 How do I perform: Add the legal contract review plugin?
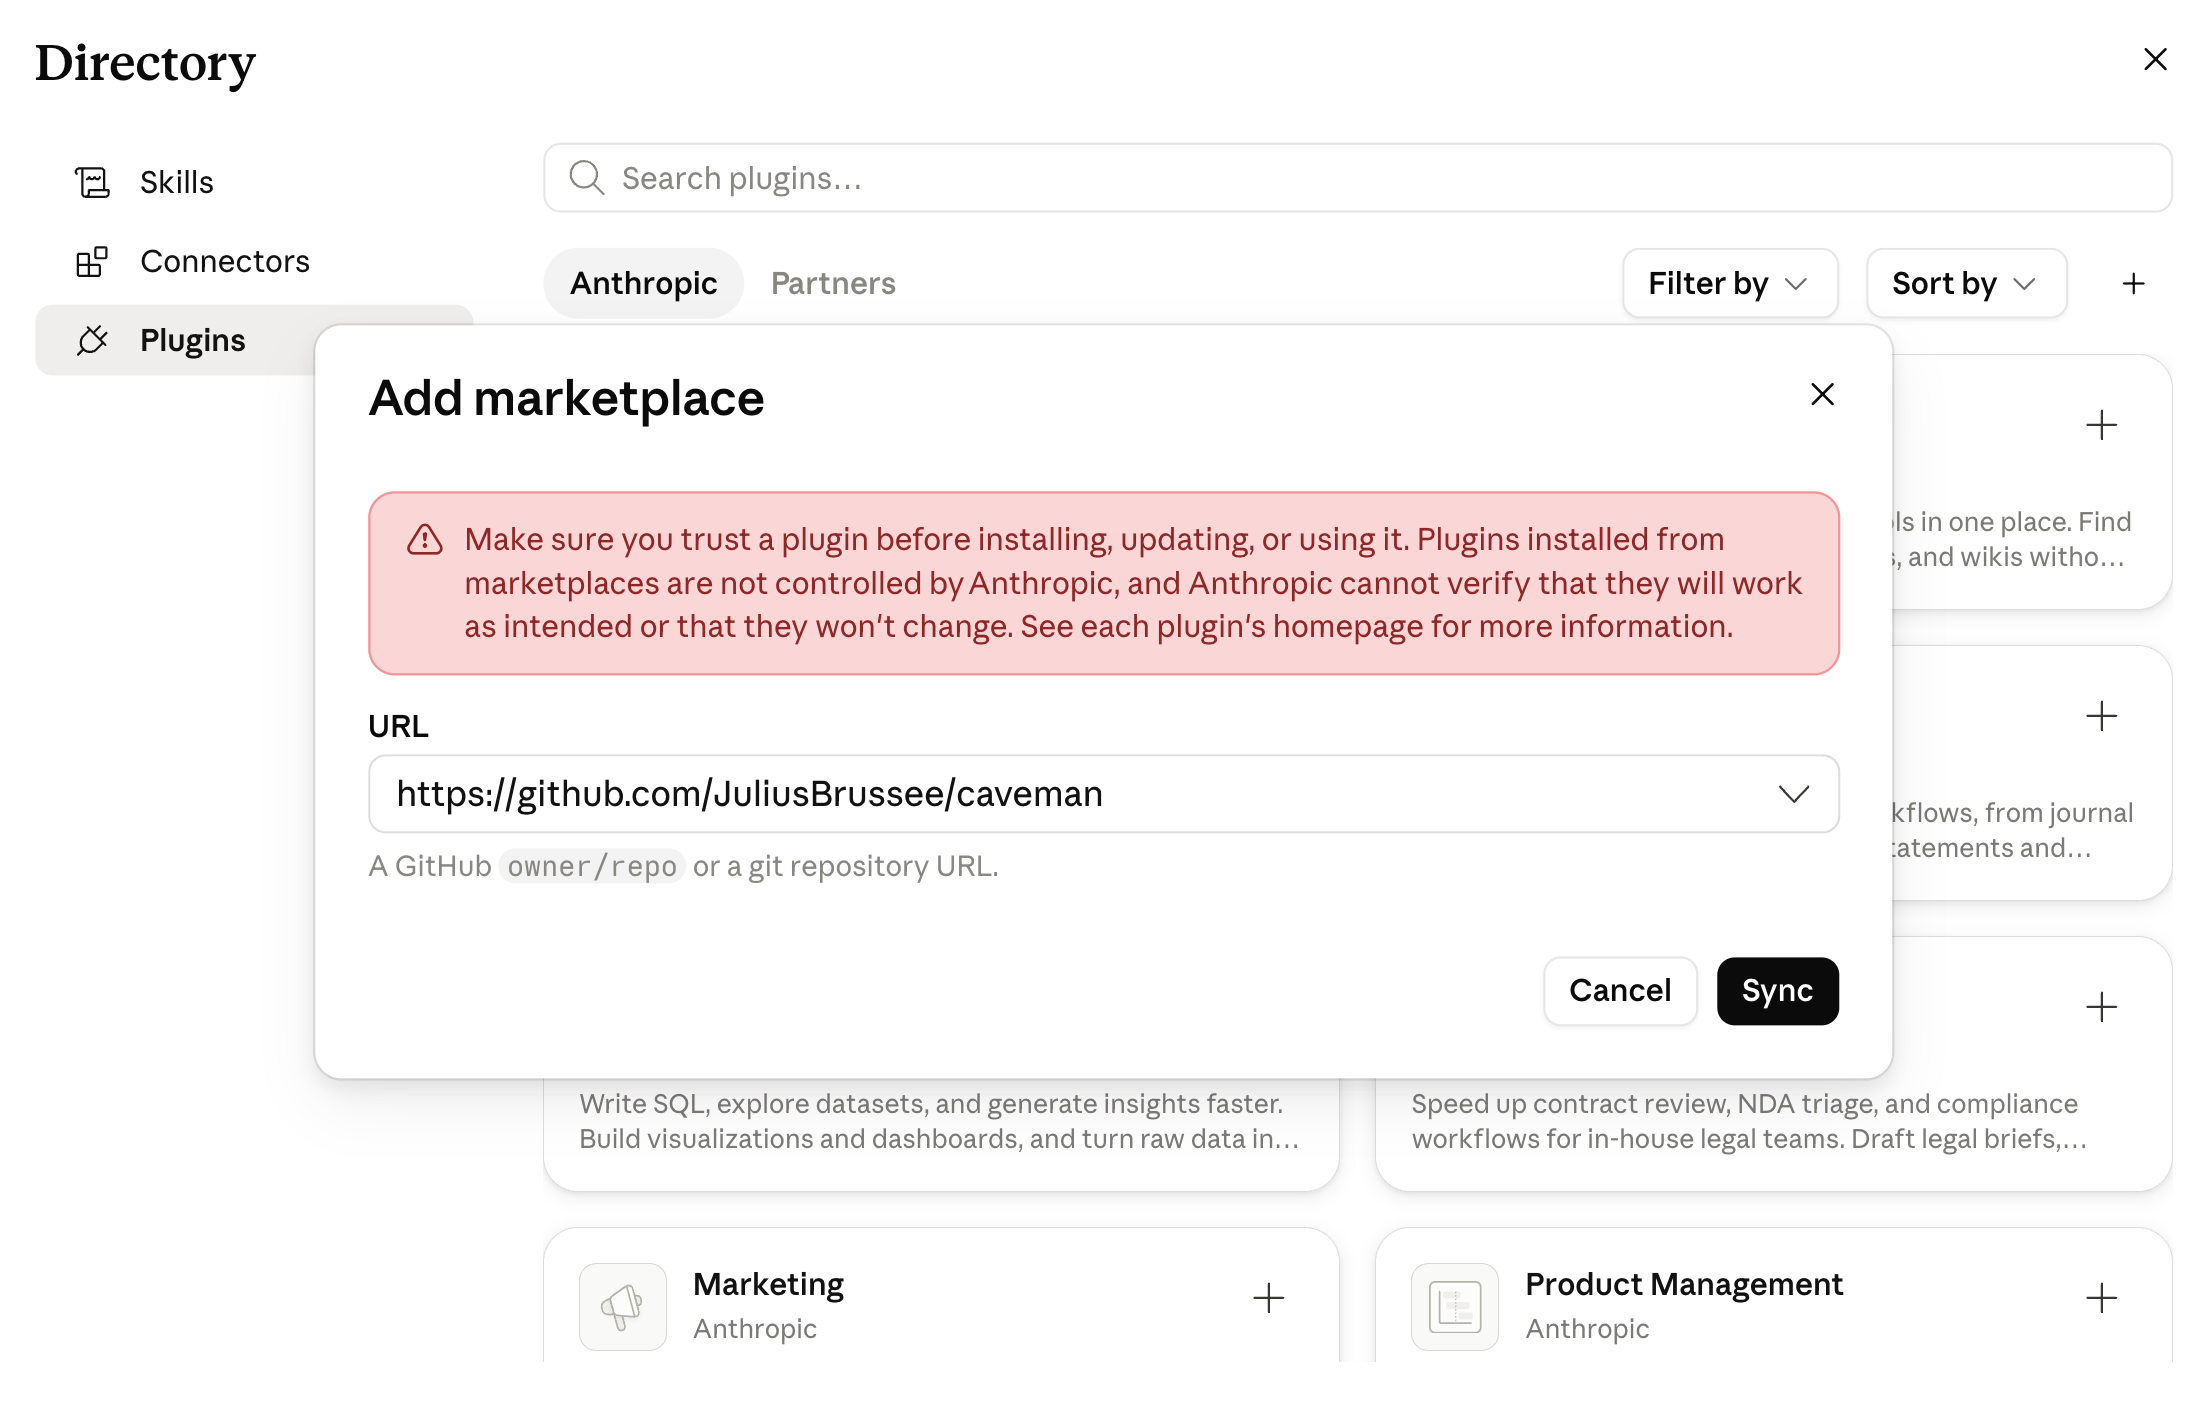[2101, 1007]
